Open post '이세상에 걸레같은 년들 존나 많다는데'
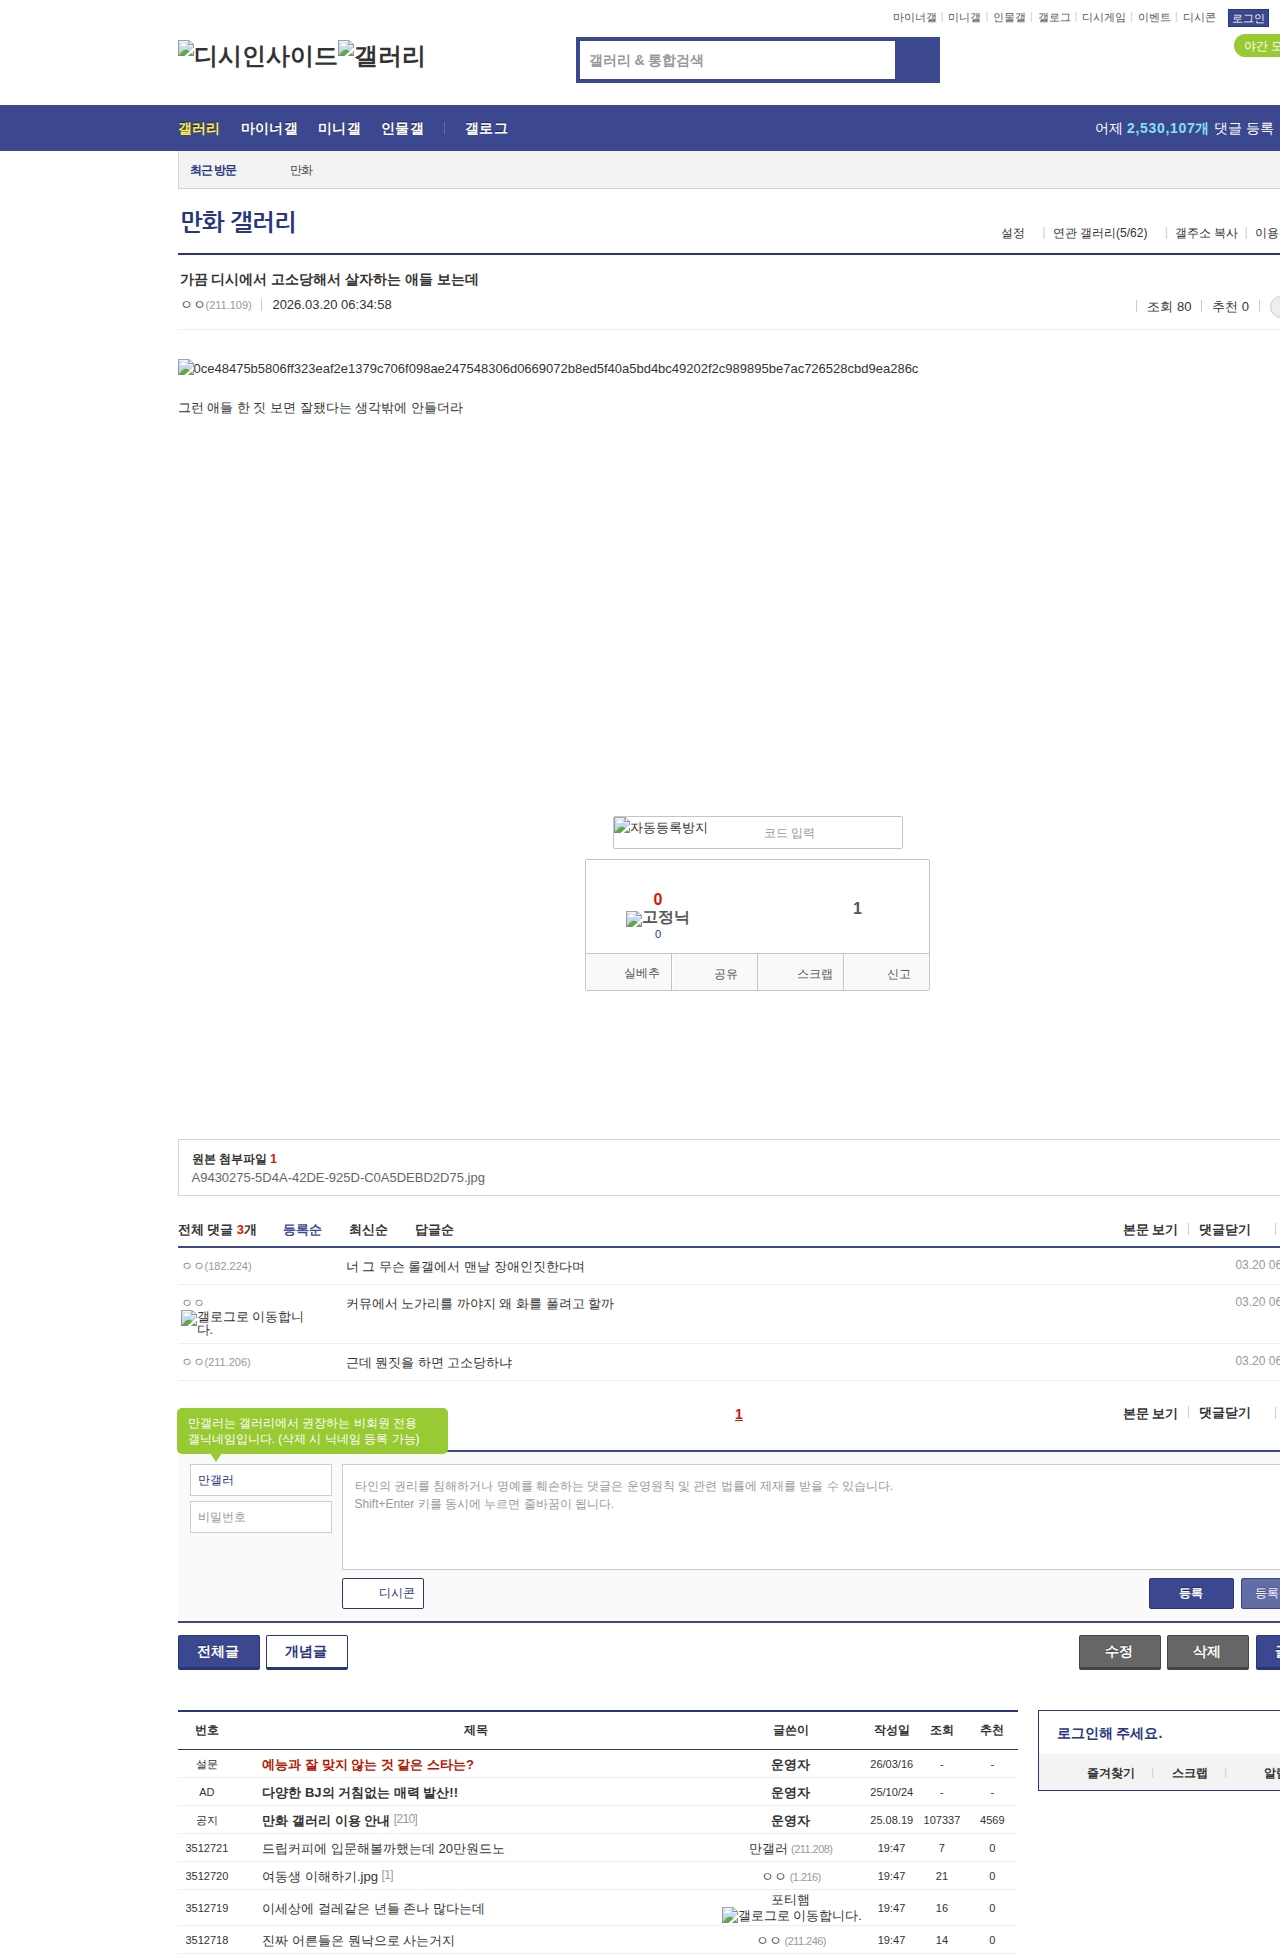The width and height of the screenshot is (1280, 1957). (373, 1909)
